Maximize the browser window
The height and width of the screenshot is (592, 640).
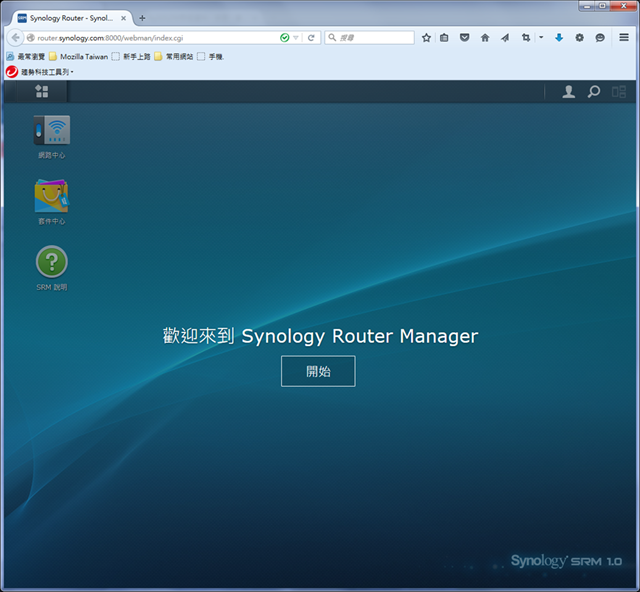coord(602,6)
